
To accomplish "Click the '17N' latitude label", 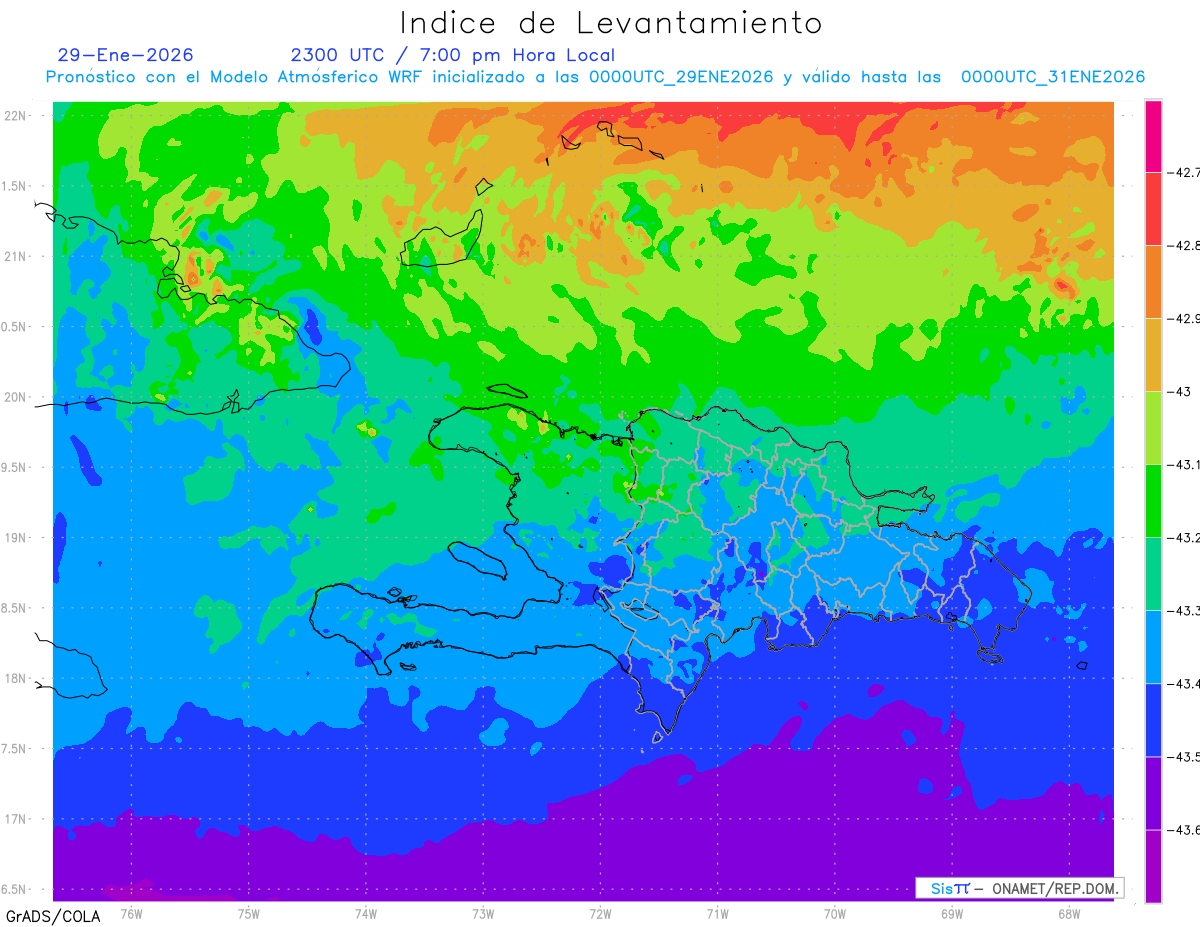I will coord(16,819).
